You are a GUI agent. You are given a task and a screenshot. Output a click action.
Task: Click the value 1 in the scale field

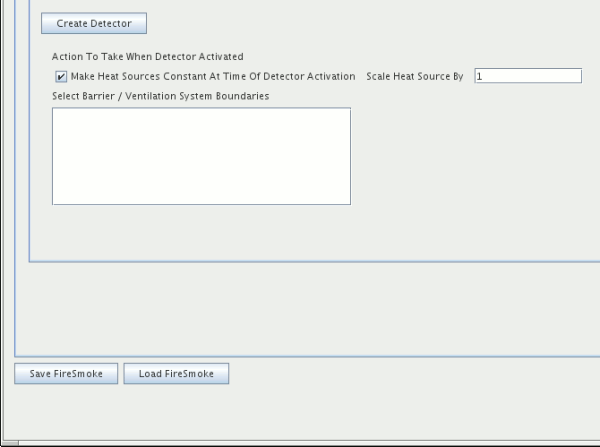pos(480,76)
